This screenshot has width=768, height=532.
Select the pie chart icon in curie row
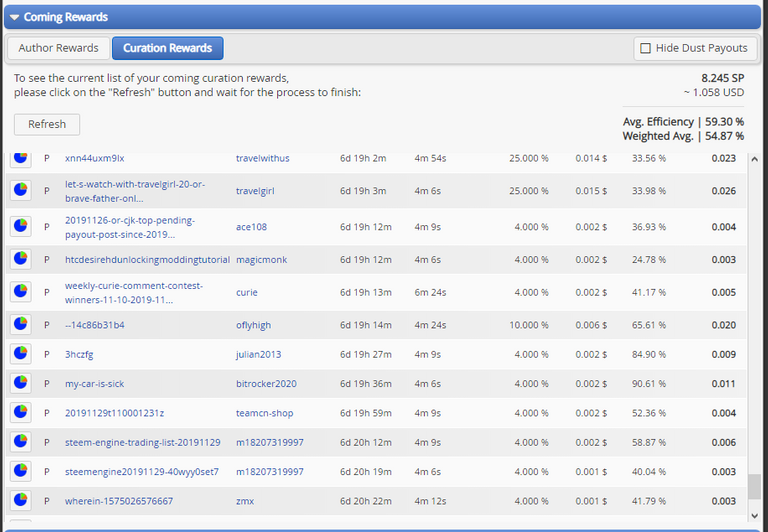click(x=20, y=293)
